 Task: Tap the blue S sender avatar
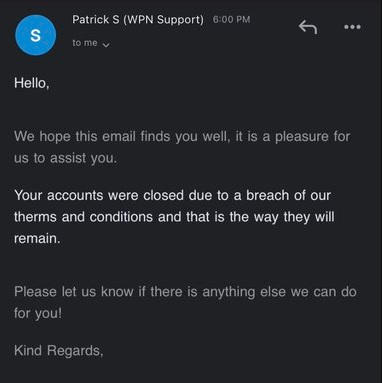coord(35,35)
